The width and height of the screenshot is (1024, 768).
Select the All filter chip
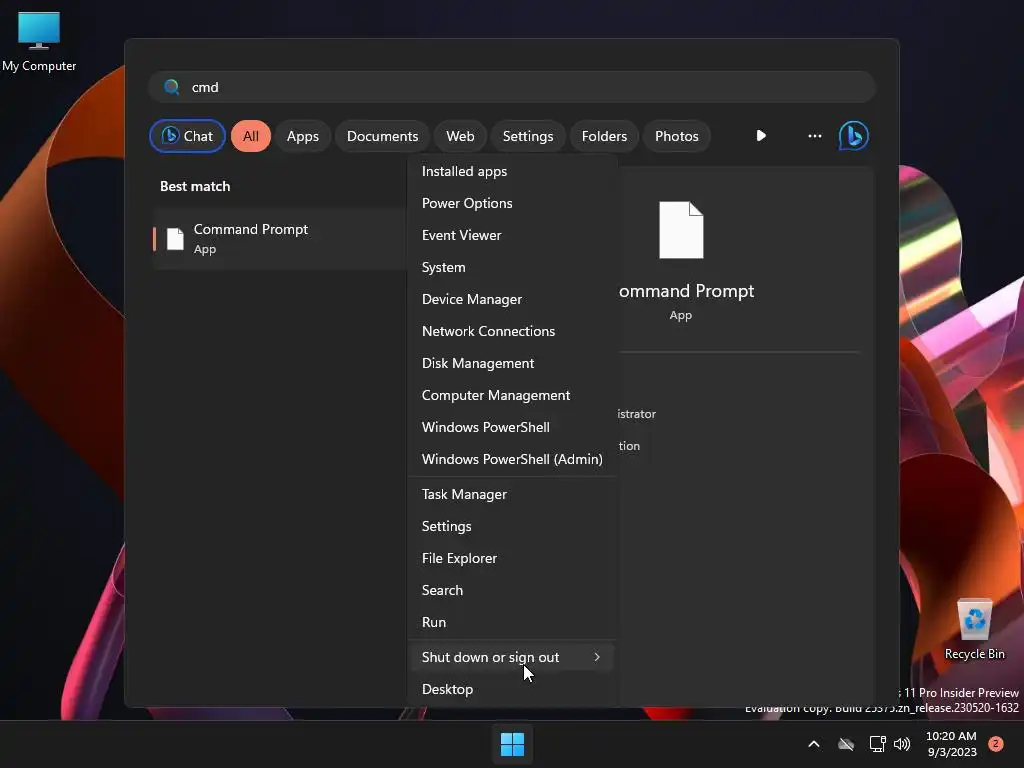point(251,136)
